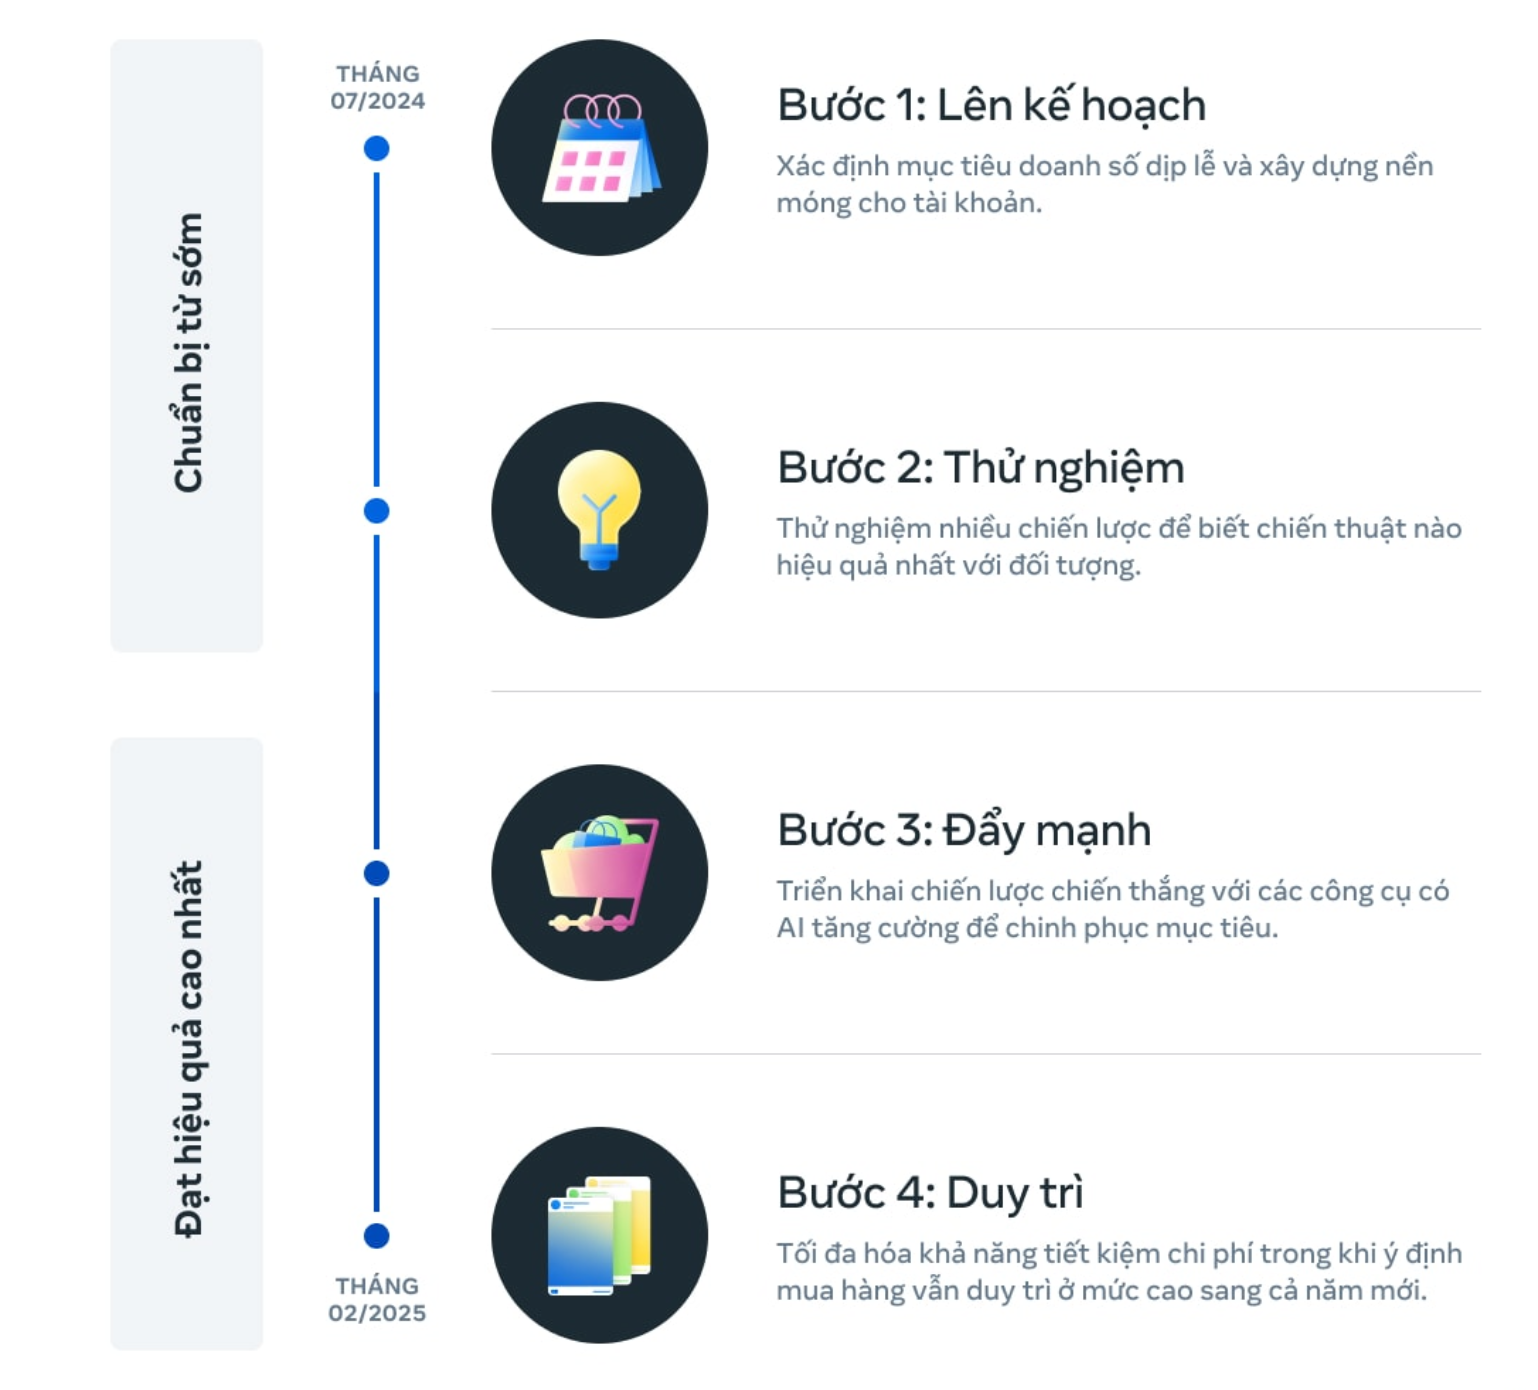1538x1390 pixels.
Task: Click the description starting 'Triển khai chiến lược'
Action: (1112, 909)
